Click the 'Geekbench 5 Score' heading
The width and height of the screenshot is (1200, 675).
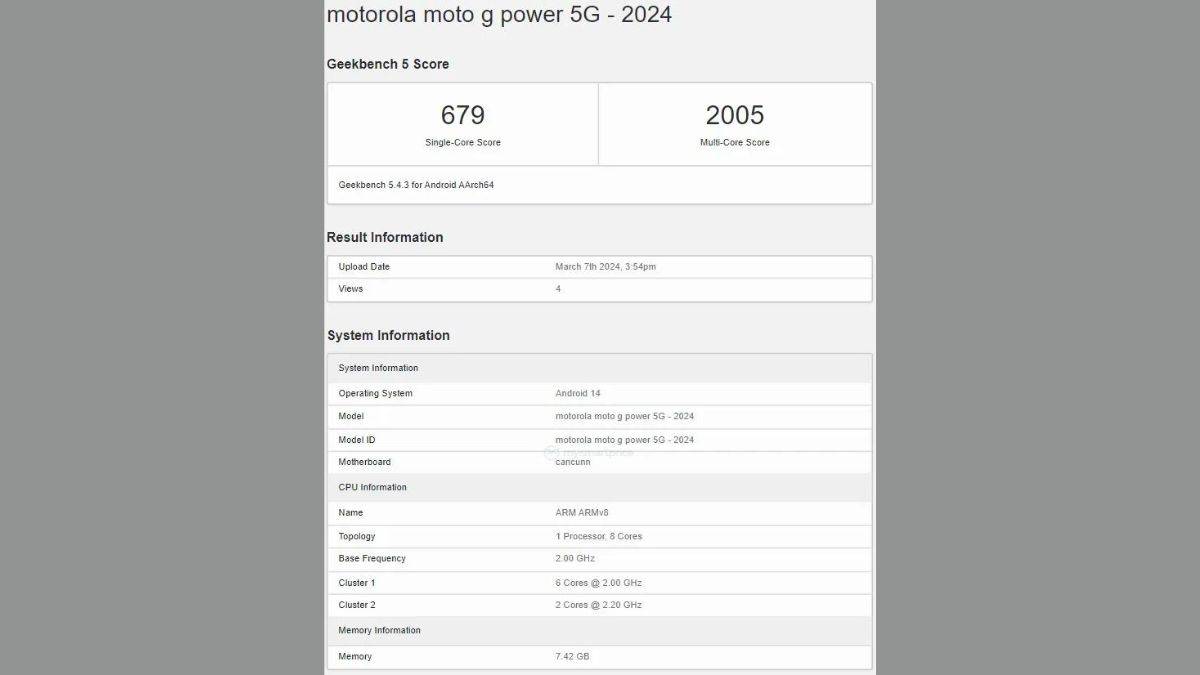click(x=388, y=64)
